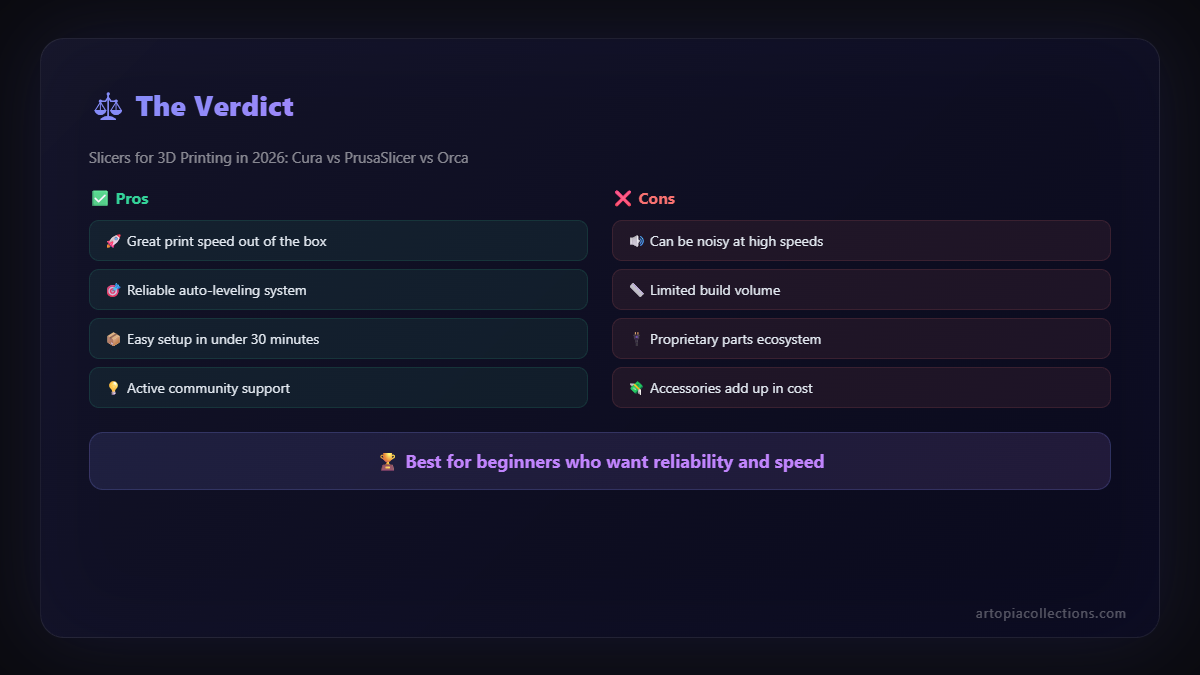Click the target icon for auto-leveling
This screenshot has height=675, width=1200.
click(113, 290)
